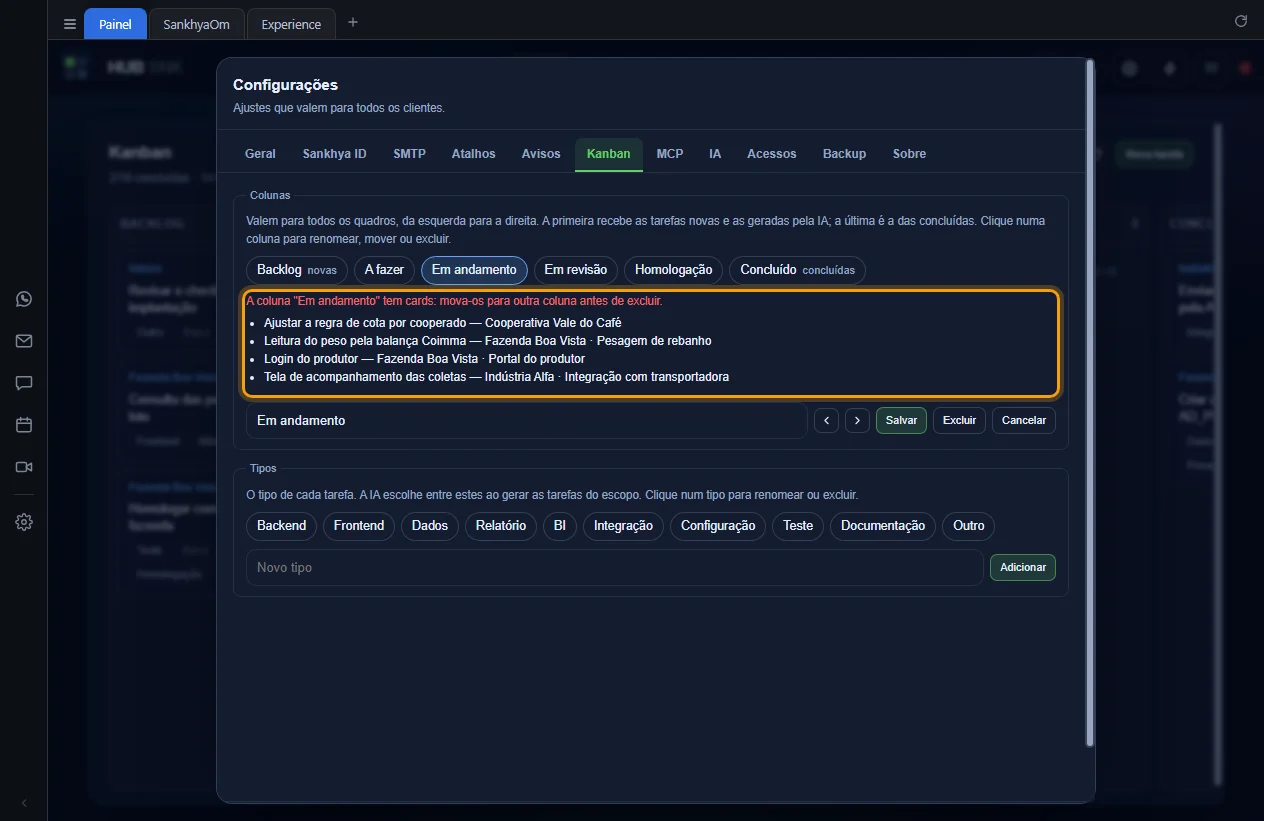
Task: Save the column name with Salvar
Action: click(901, 421)
